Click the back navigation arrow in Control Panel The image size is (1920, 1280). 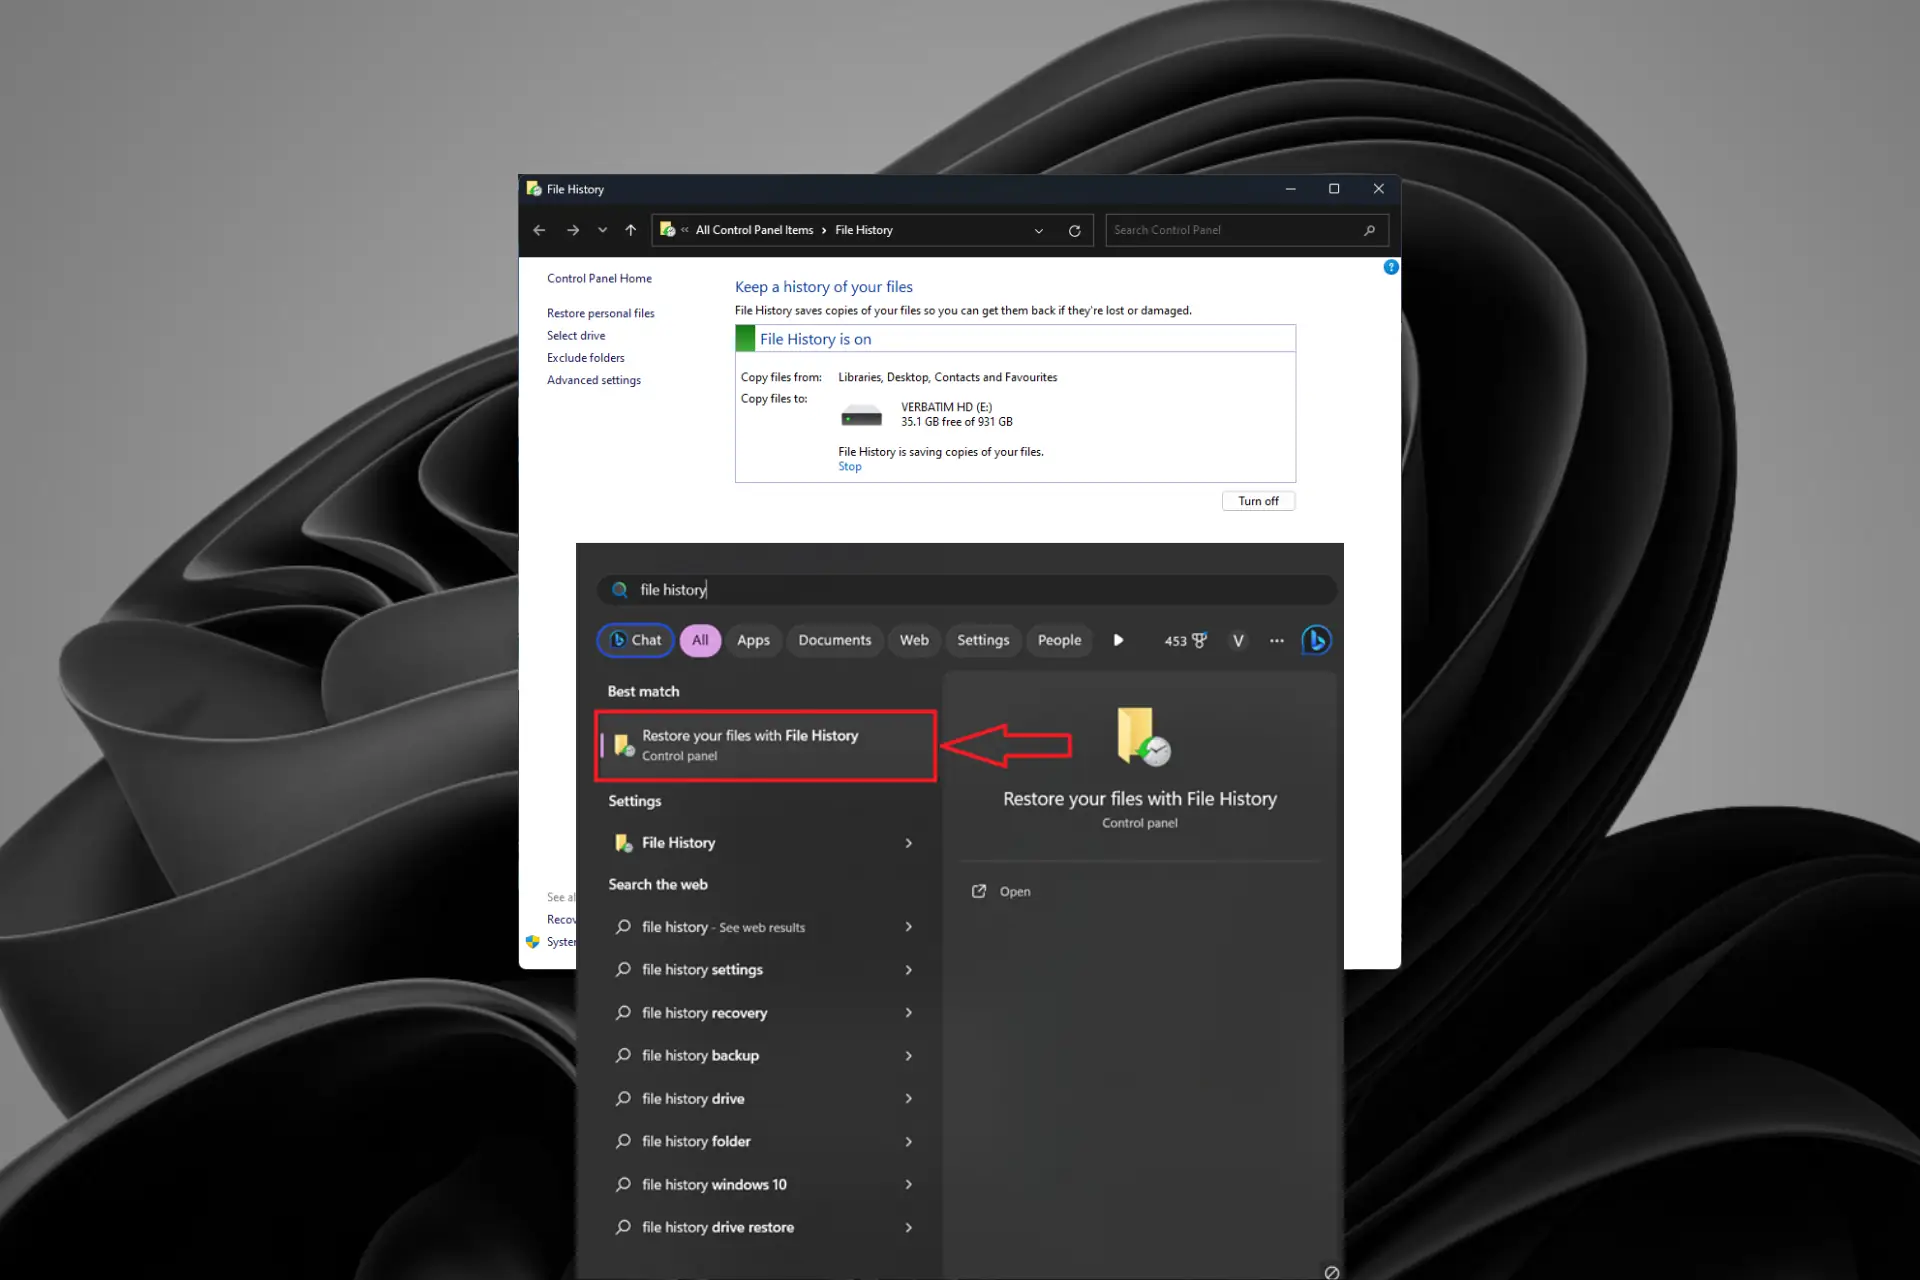(539, 230)
